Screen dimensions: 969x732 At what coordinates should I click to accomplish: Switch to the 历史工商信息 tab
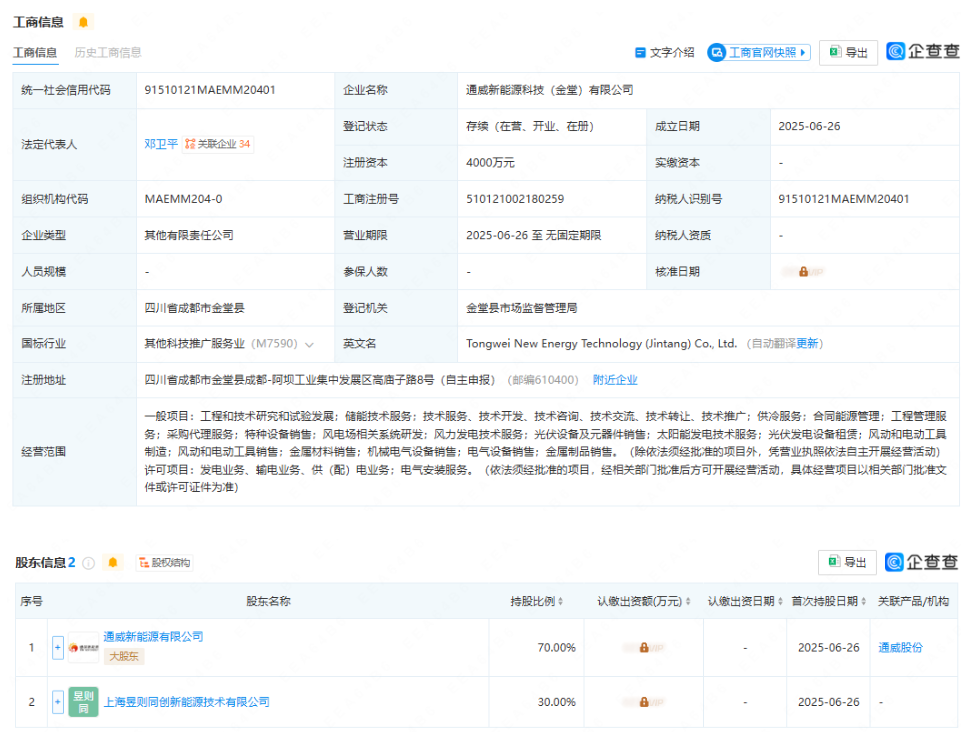(108, 53)
